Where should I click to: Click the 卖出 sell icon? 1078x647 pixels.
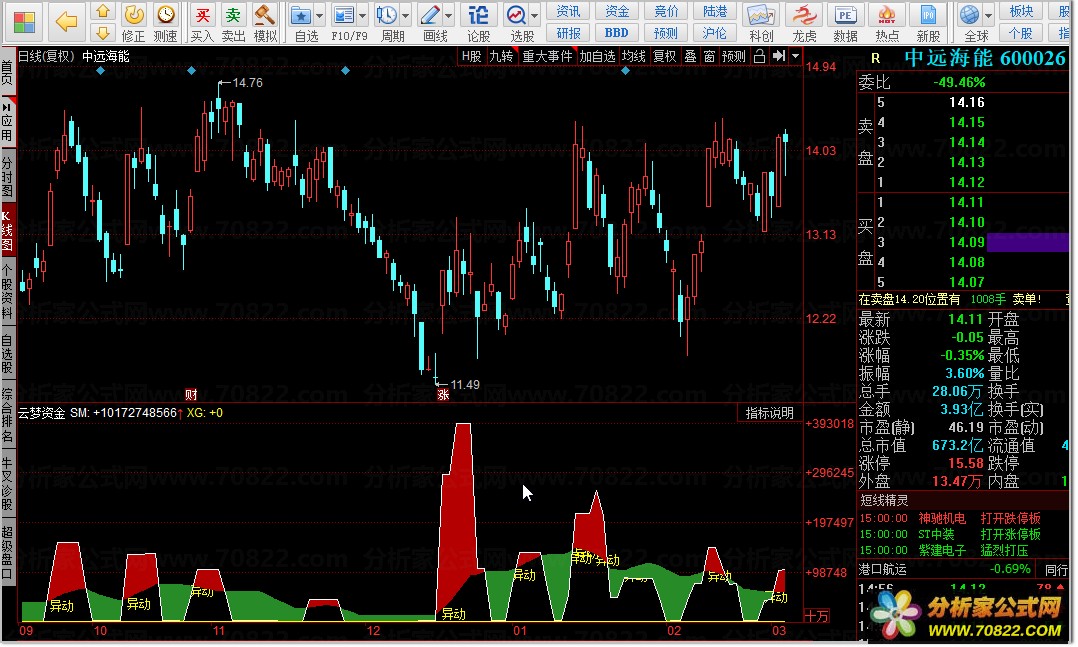pyautogui.click(x=234, y=23)
